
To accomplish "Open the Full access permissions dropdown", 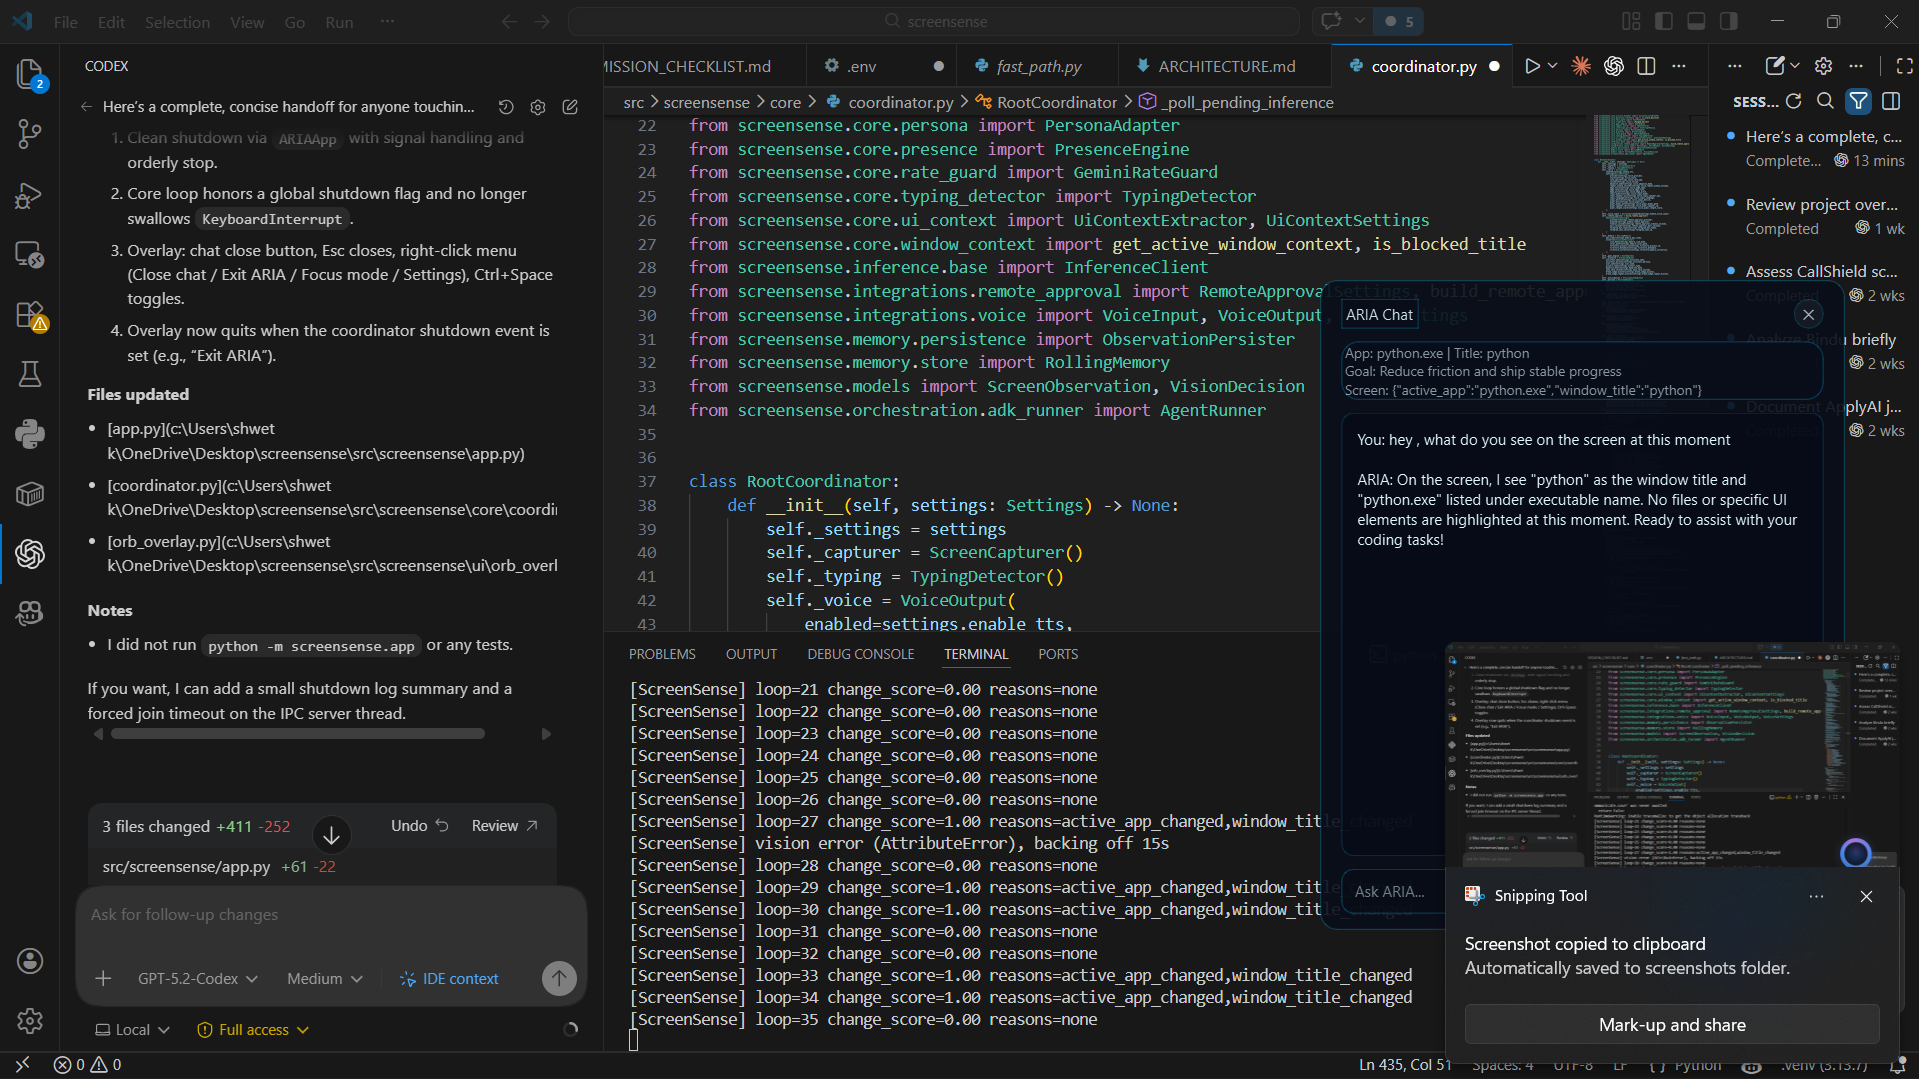I will coord(253,1030).
